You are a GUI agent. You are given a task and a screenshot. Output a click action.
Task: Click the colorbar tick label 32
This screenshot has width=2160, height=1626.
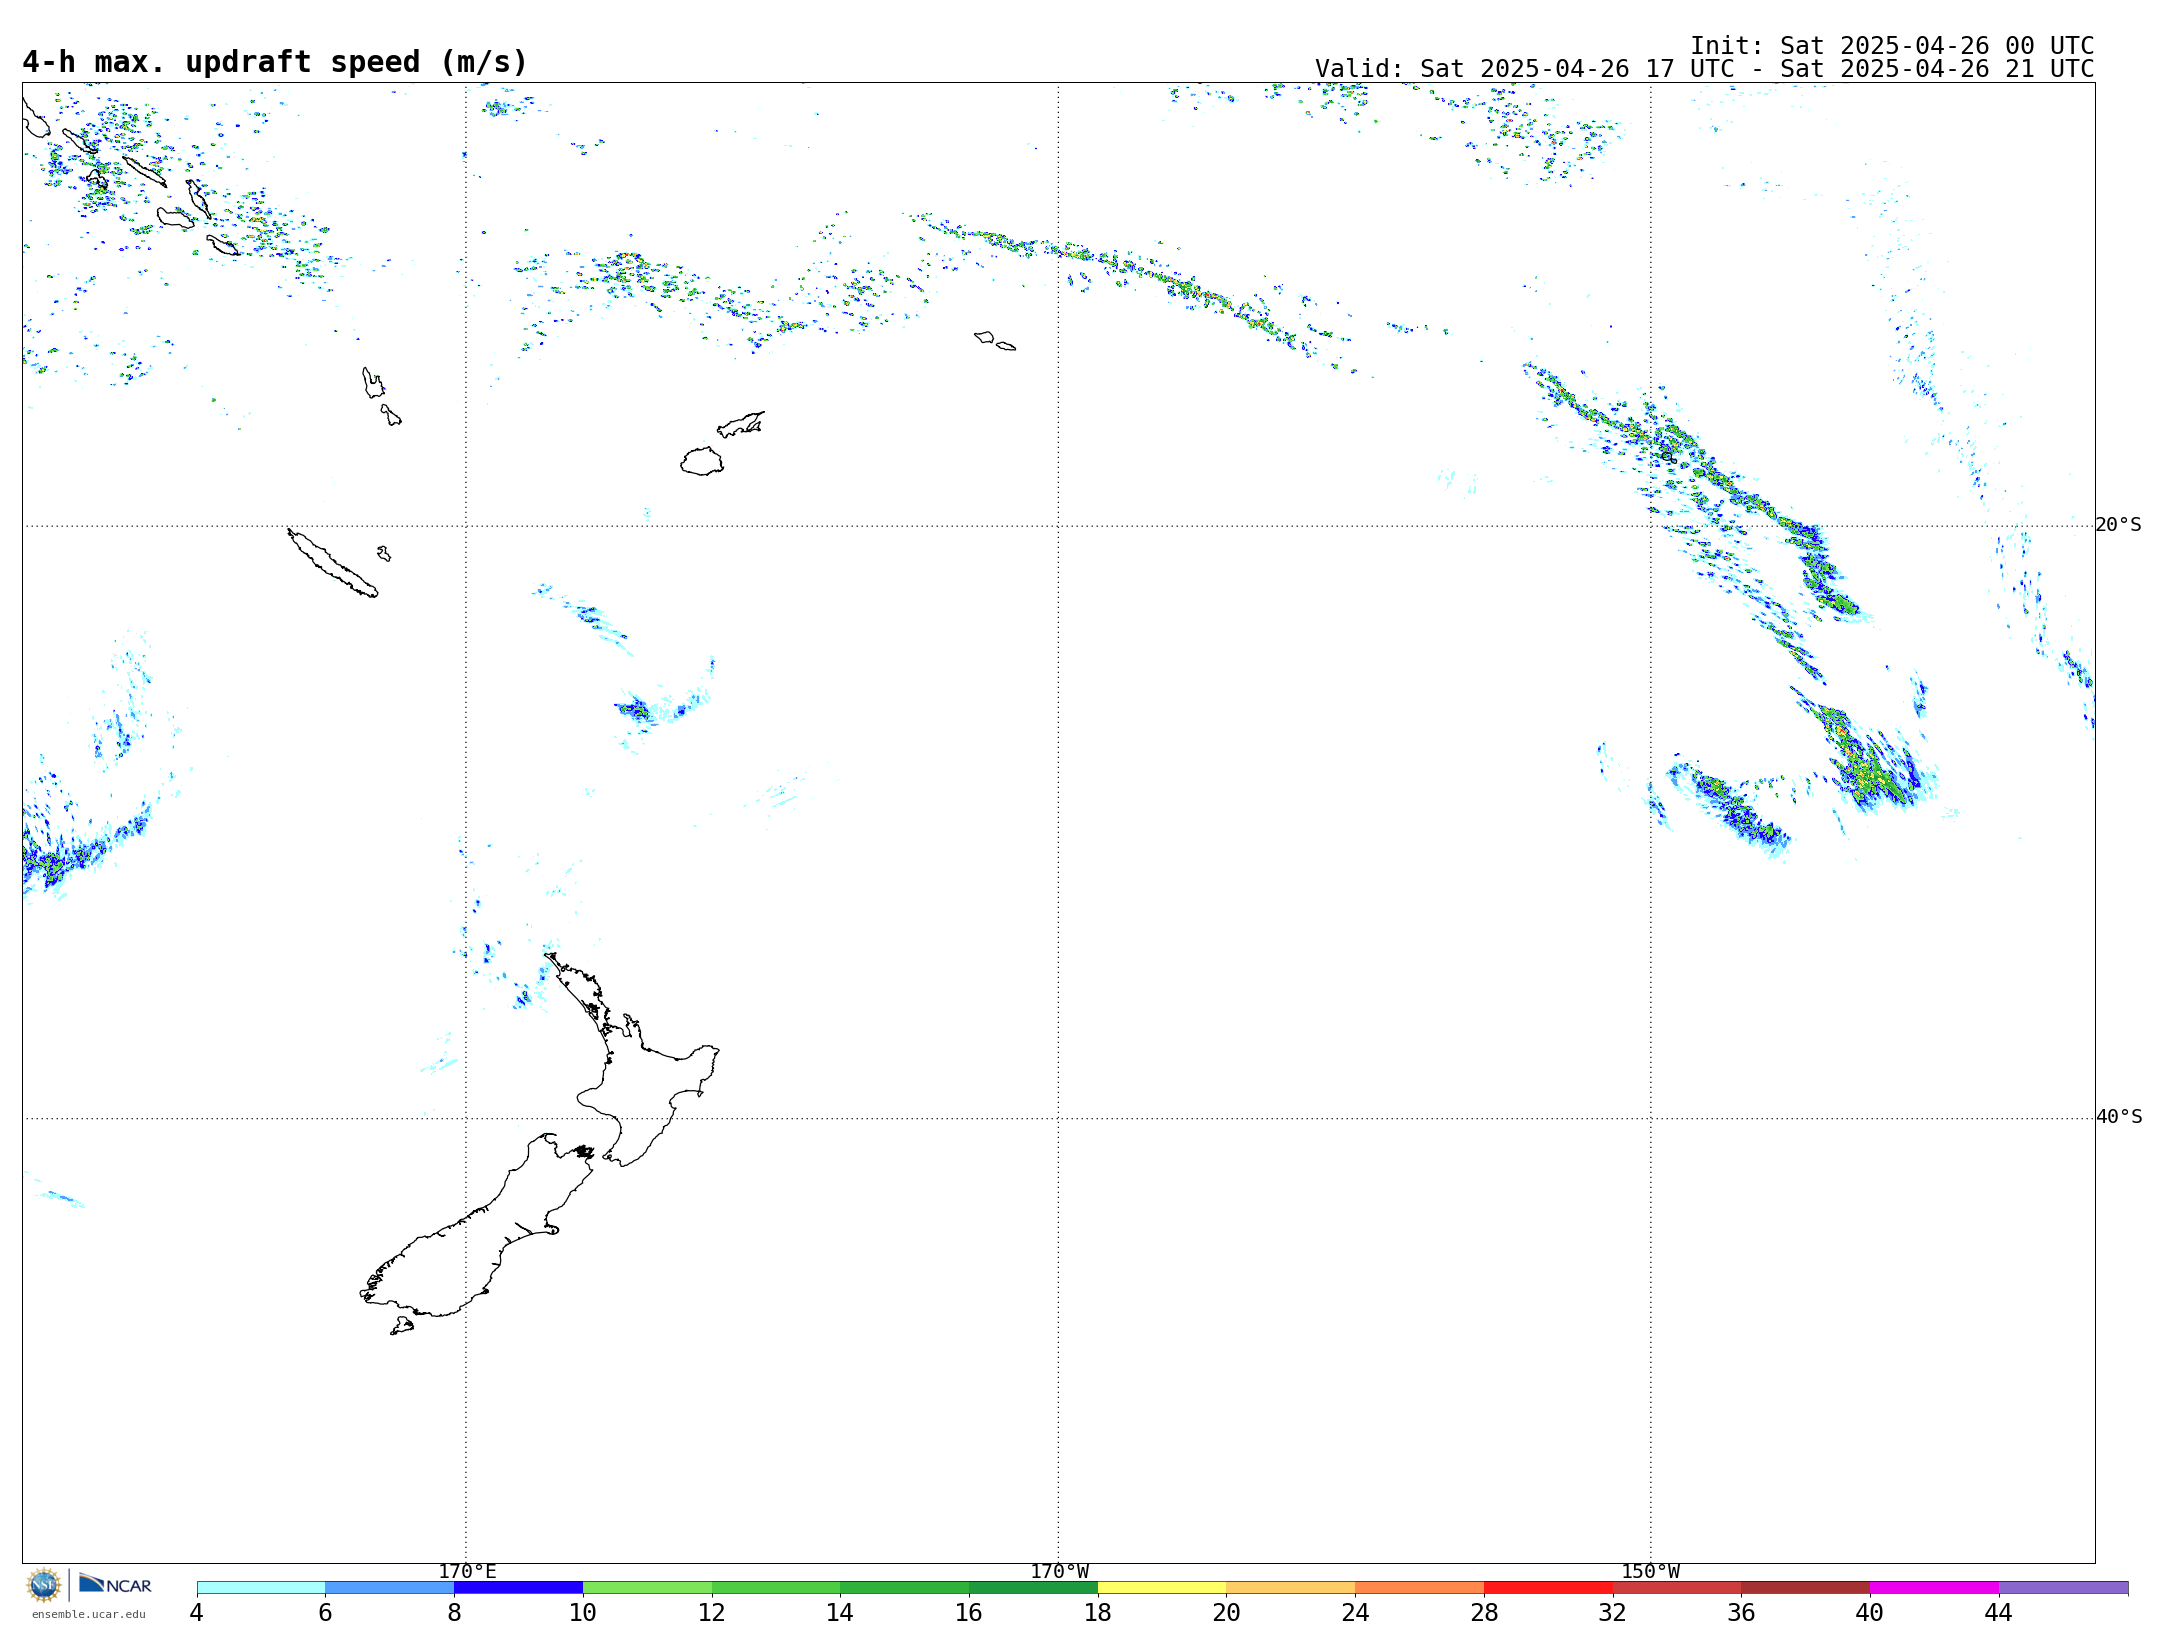click(x=1613, y=1612)
